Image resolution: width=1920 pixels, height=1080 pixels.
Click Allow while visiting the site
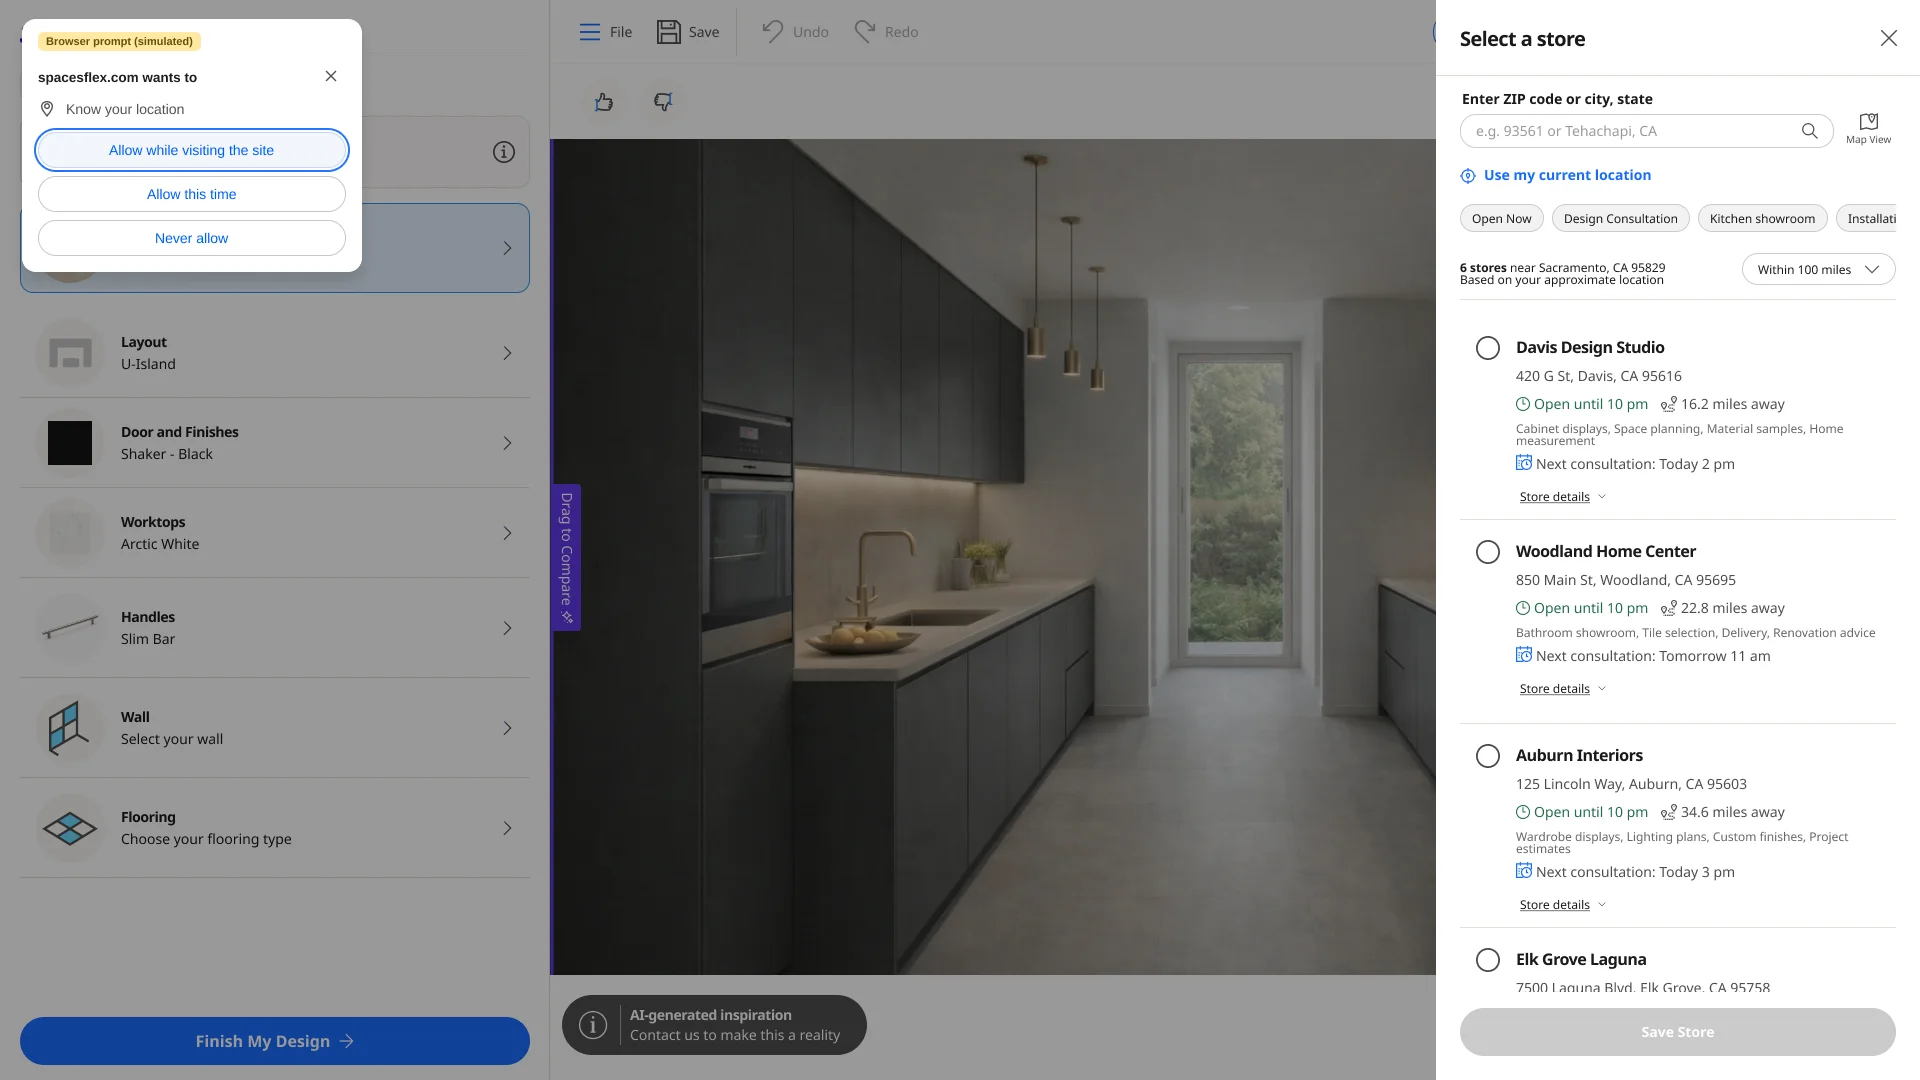click(192, 150)
